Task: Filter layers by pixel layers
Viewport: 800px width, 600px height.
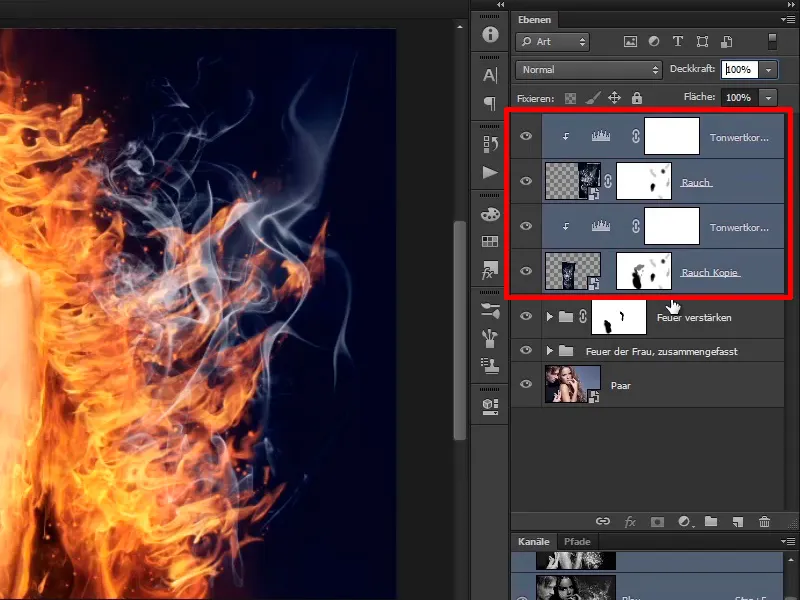Action: 631,42
